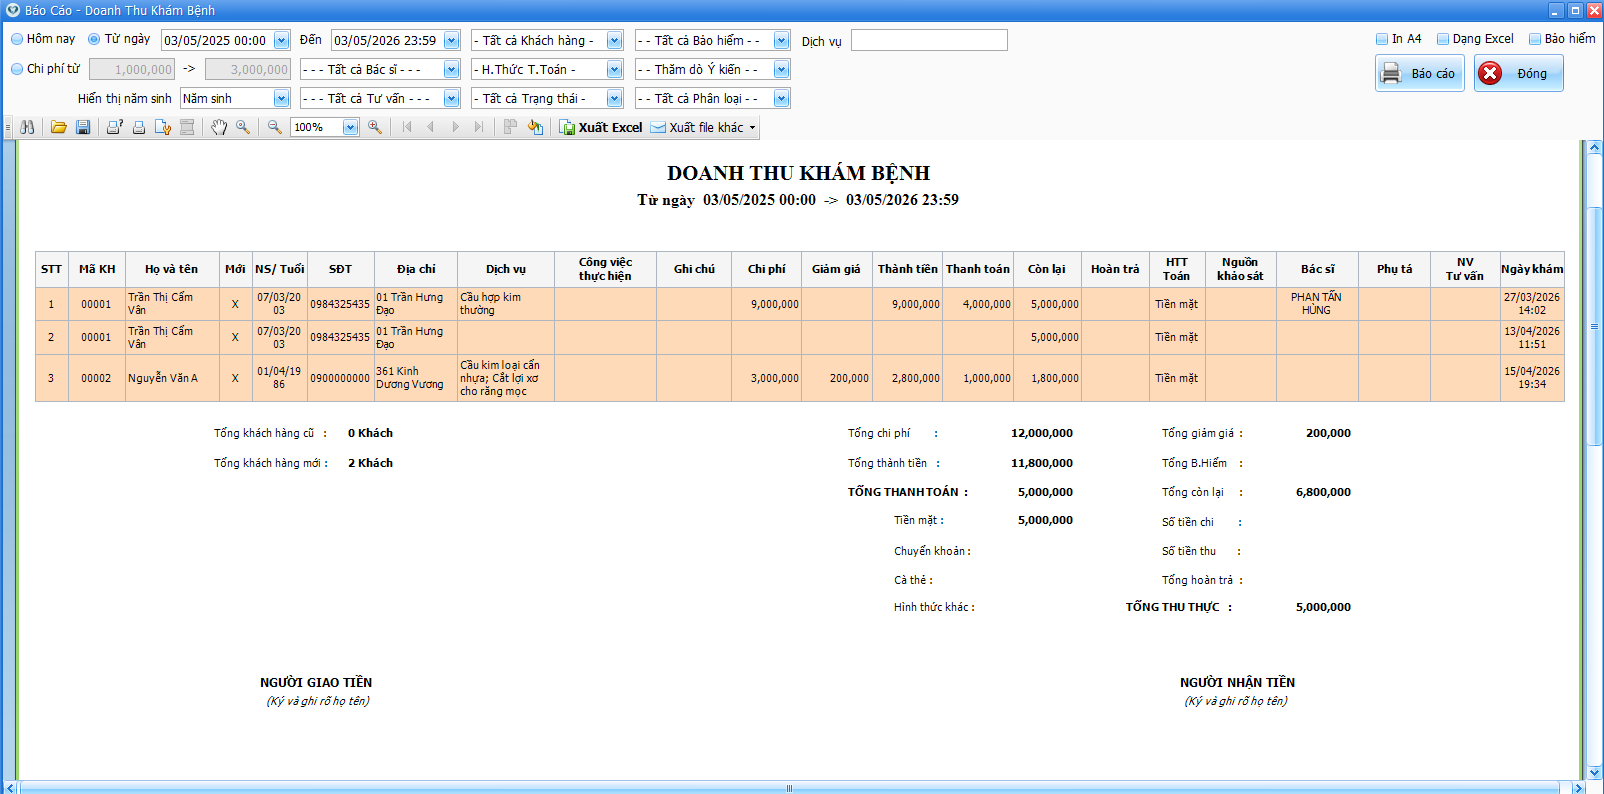The image size is (1604, 794).
Task: Click the background color paint bucket icon
Action: 535,127
